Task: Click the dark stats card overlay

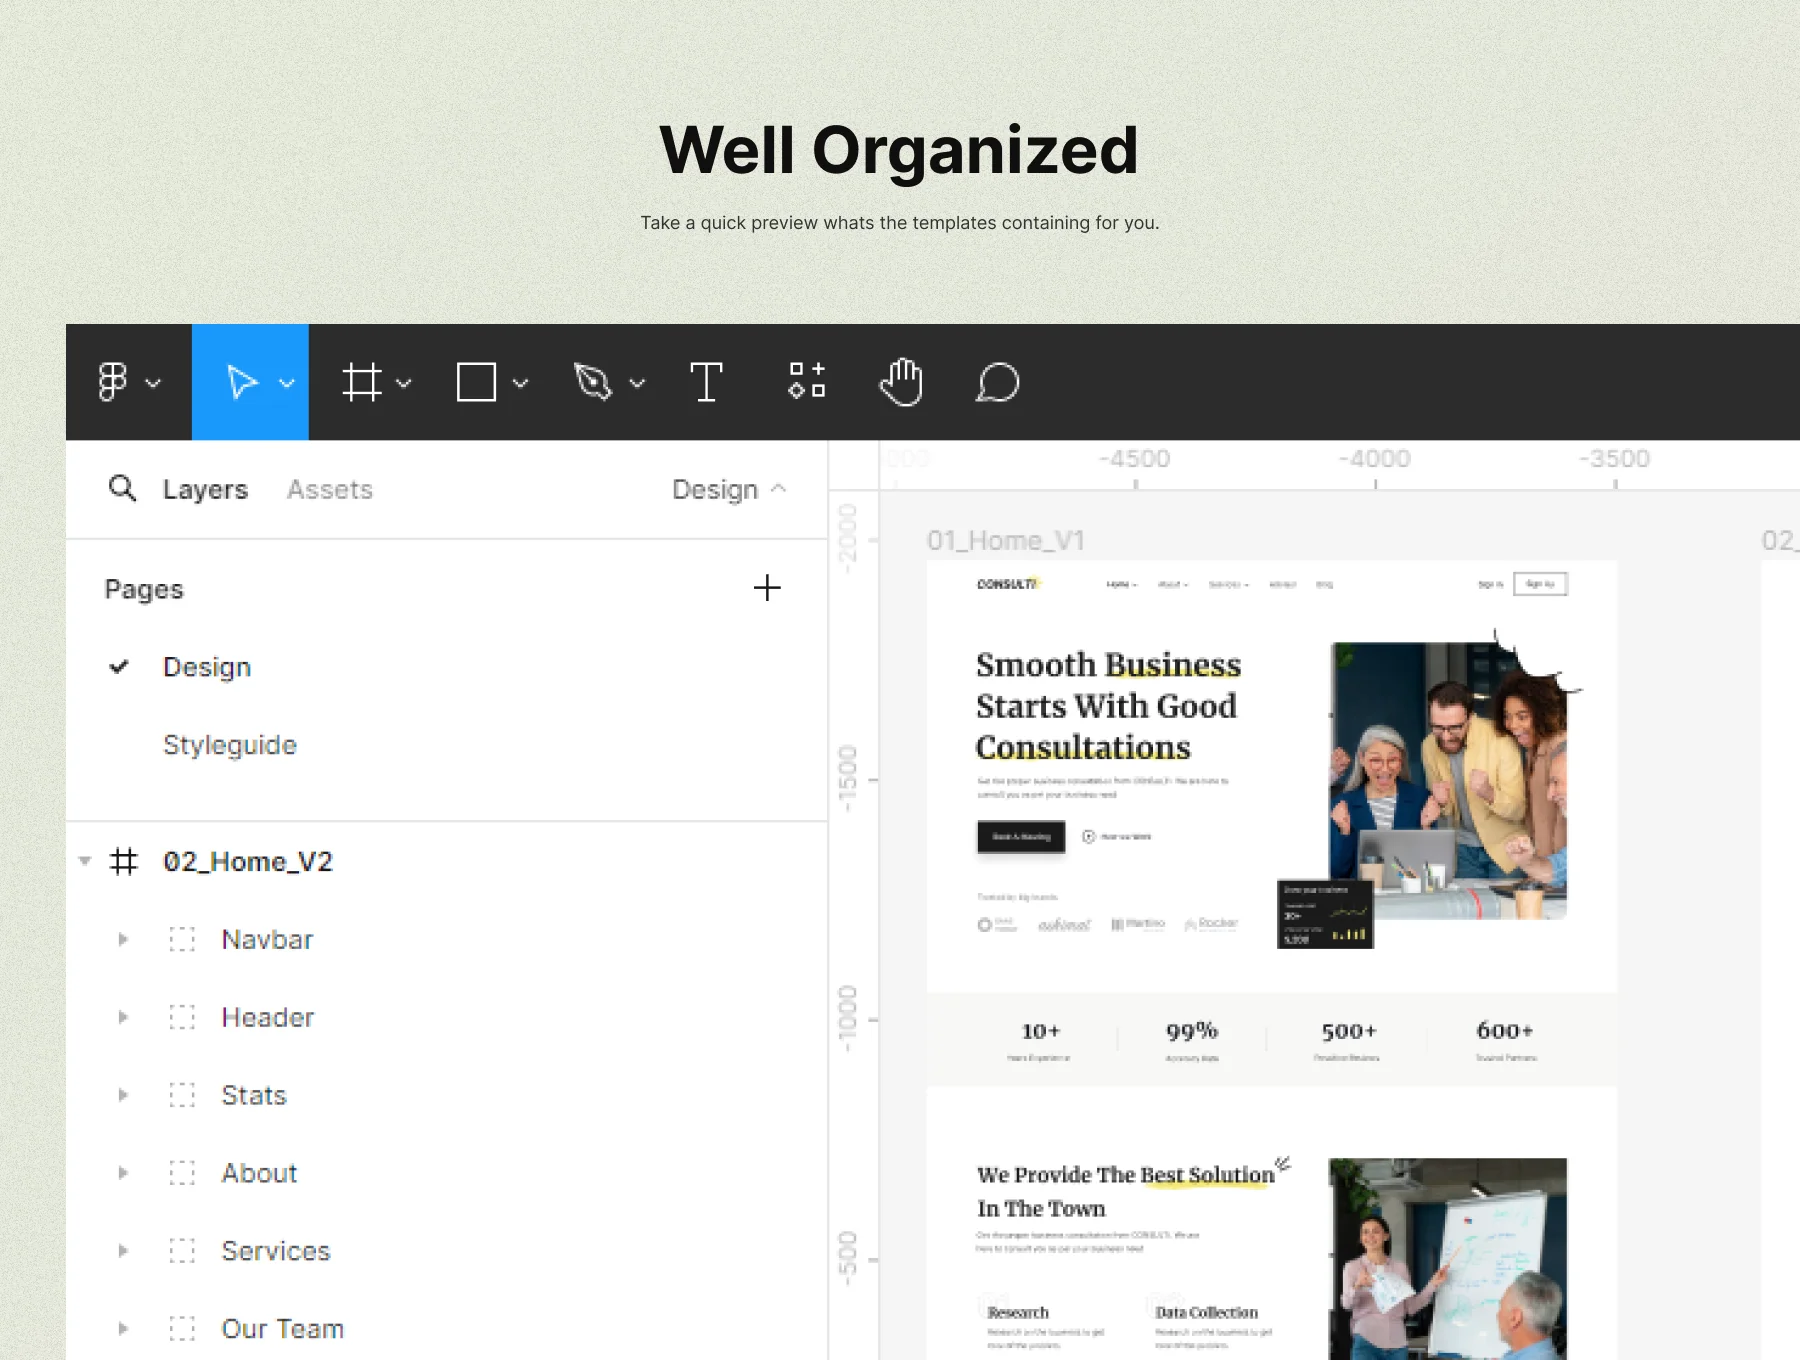Action: 1325,914
